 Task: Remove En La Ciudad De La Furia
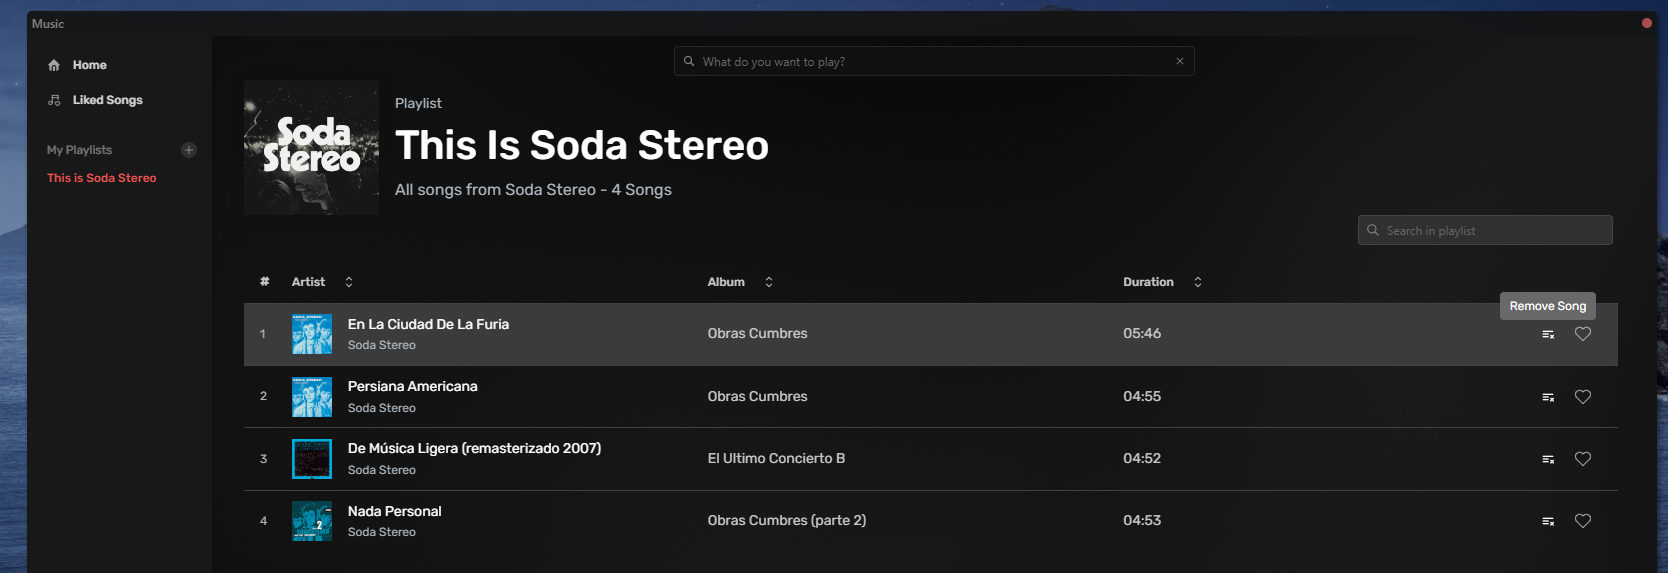[1548, 334]
